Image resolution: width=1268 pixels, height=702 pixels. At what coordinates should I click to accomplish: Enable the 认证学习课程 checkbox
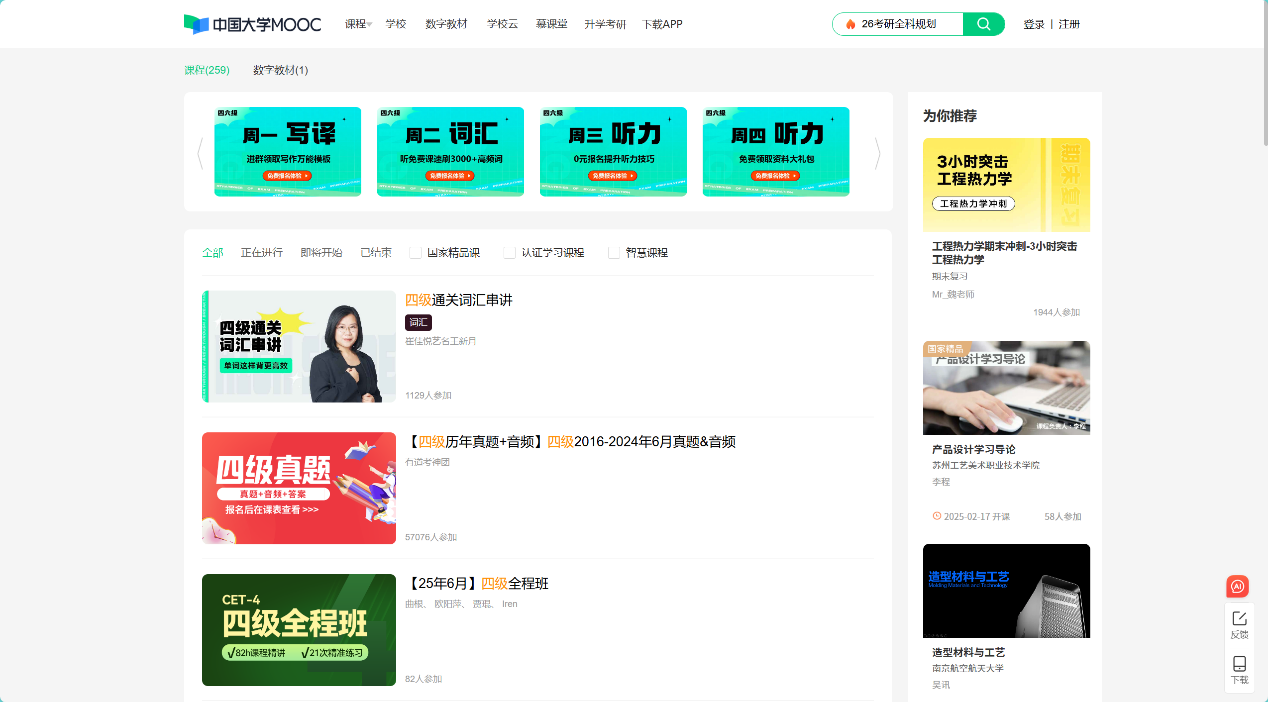510,253
